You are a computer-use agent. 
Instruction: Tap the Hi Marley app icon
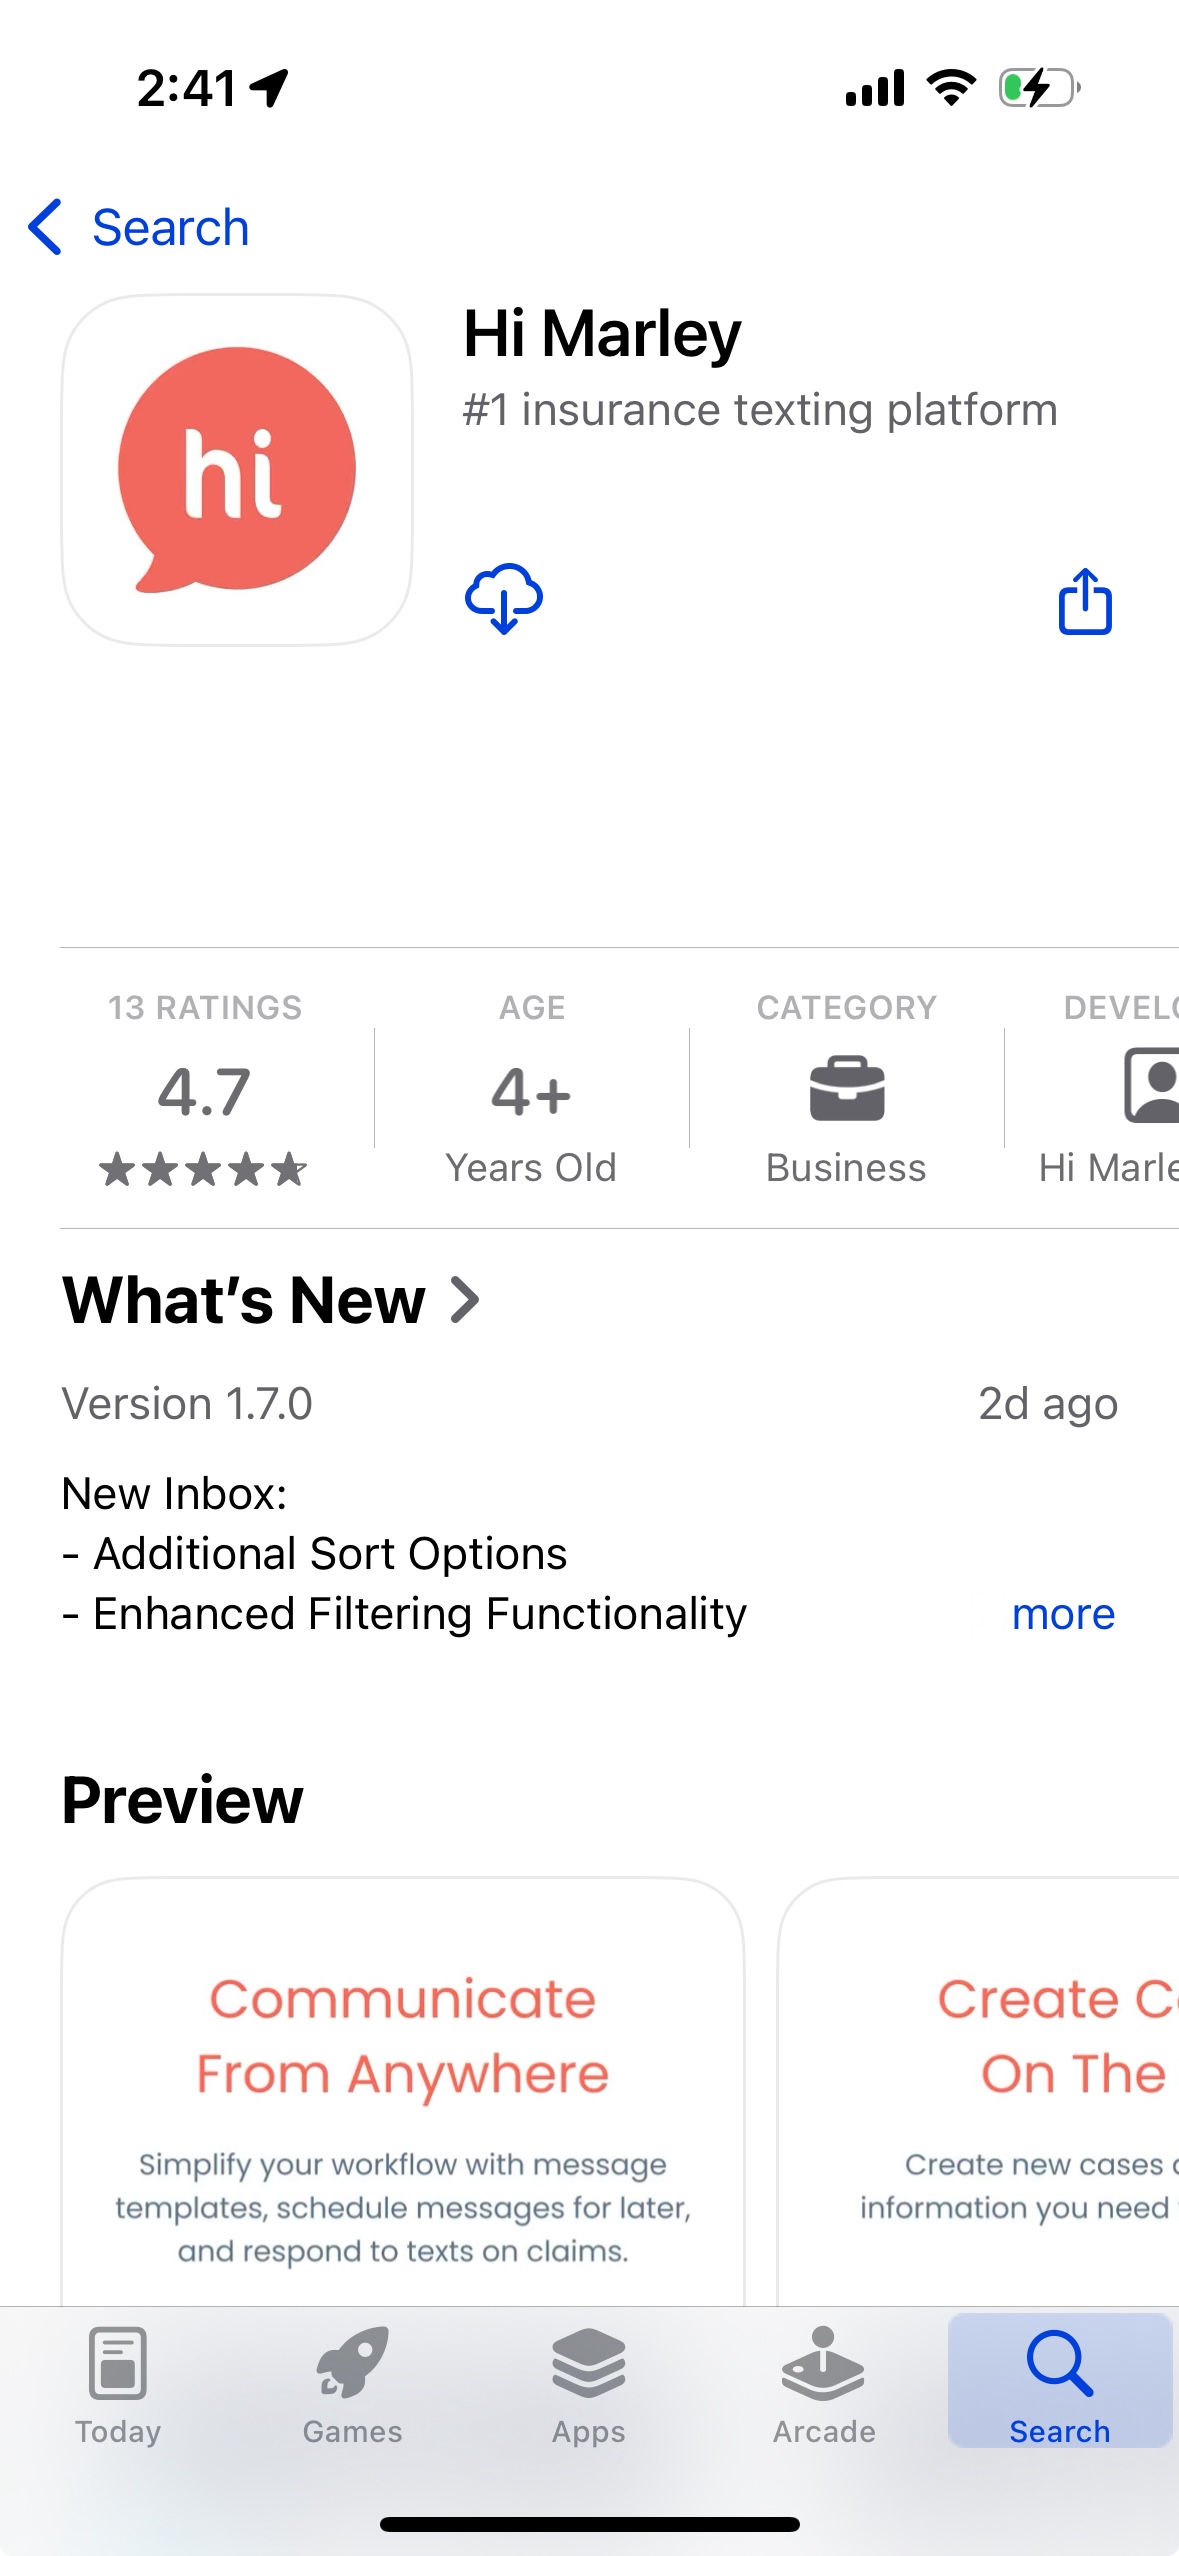point(237,469)
